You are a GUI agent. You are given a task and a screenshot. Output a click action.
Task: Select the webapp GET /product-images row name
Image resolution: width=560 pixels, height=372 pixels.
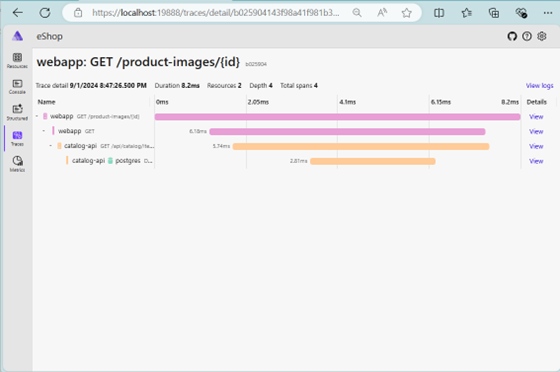click(95, 116)
